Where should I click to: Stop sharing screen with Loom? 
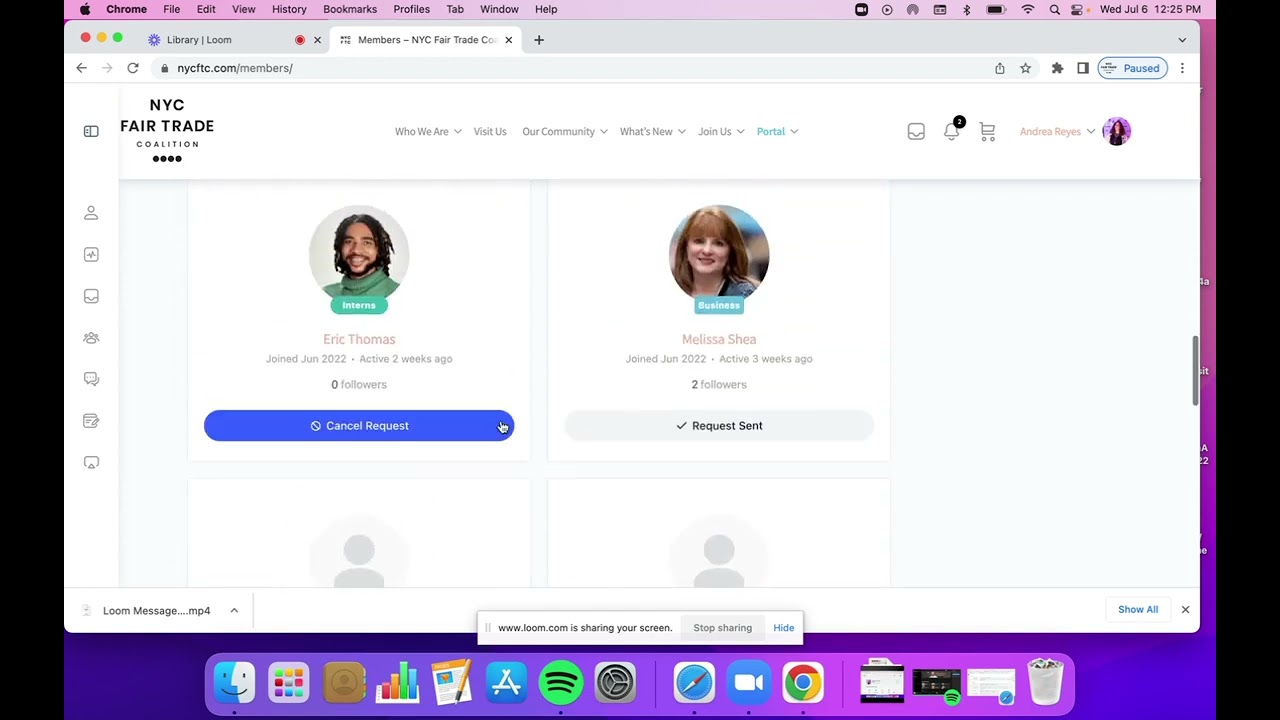723,628
